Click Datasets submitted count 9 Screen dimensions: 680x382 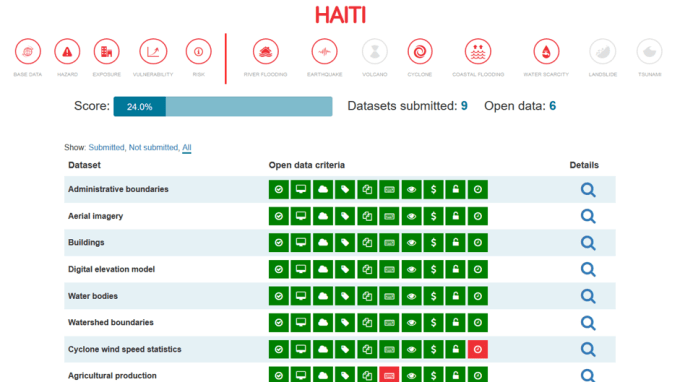click(x=464, y=106)
